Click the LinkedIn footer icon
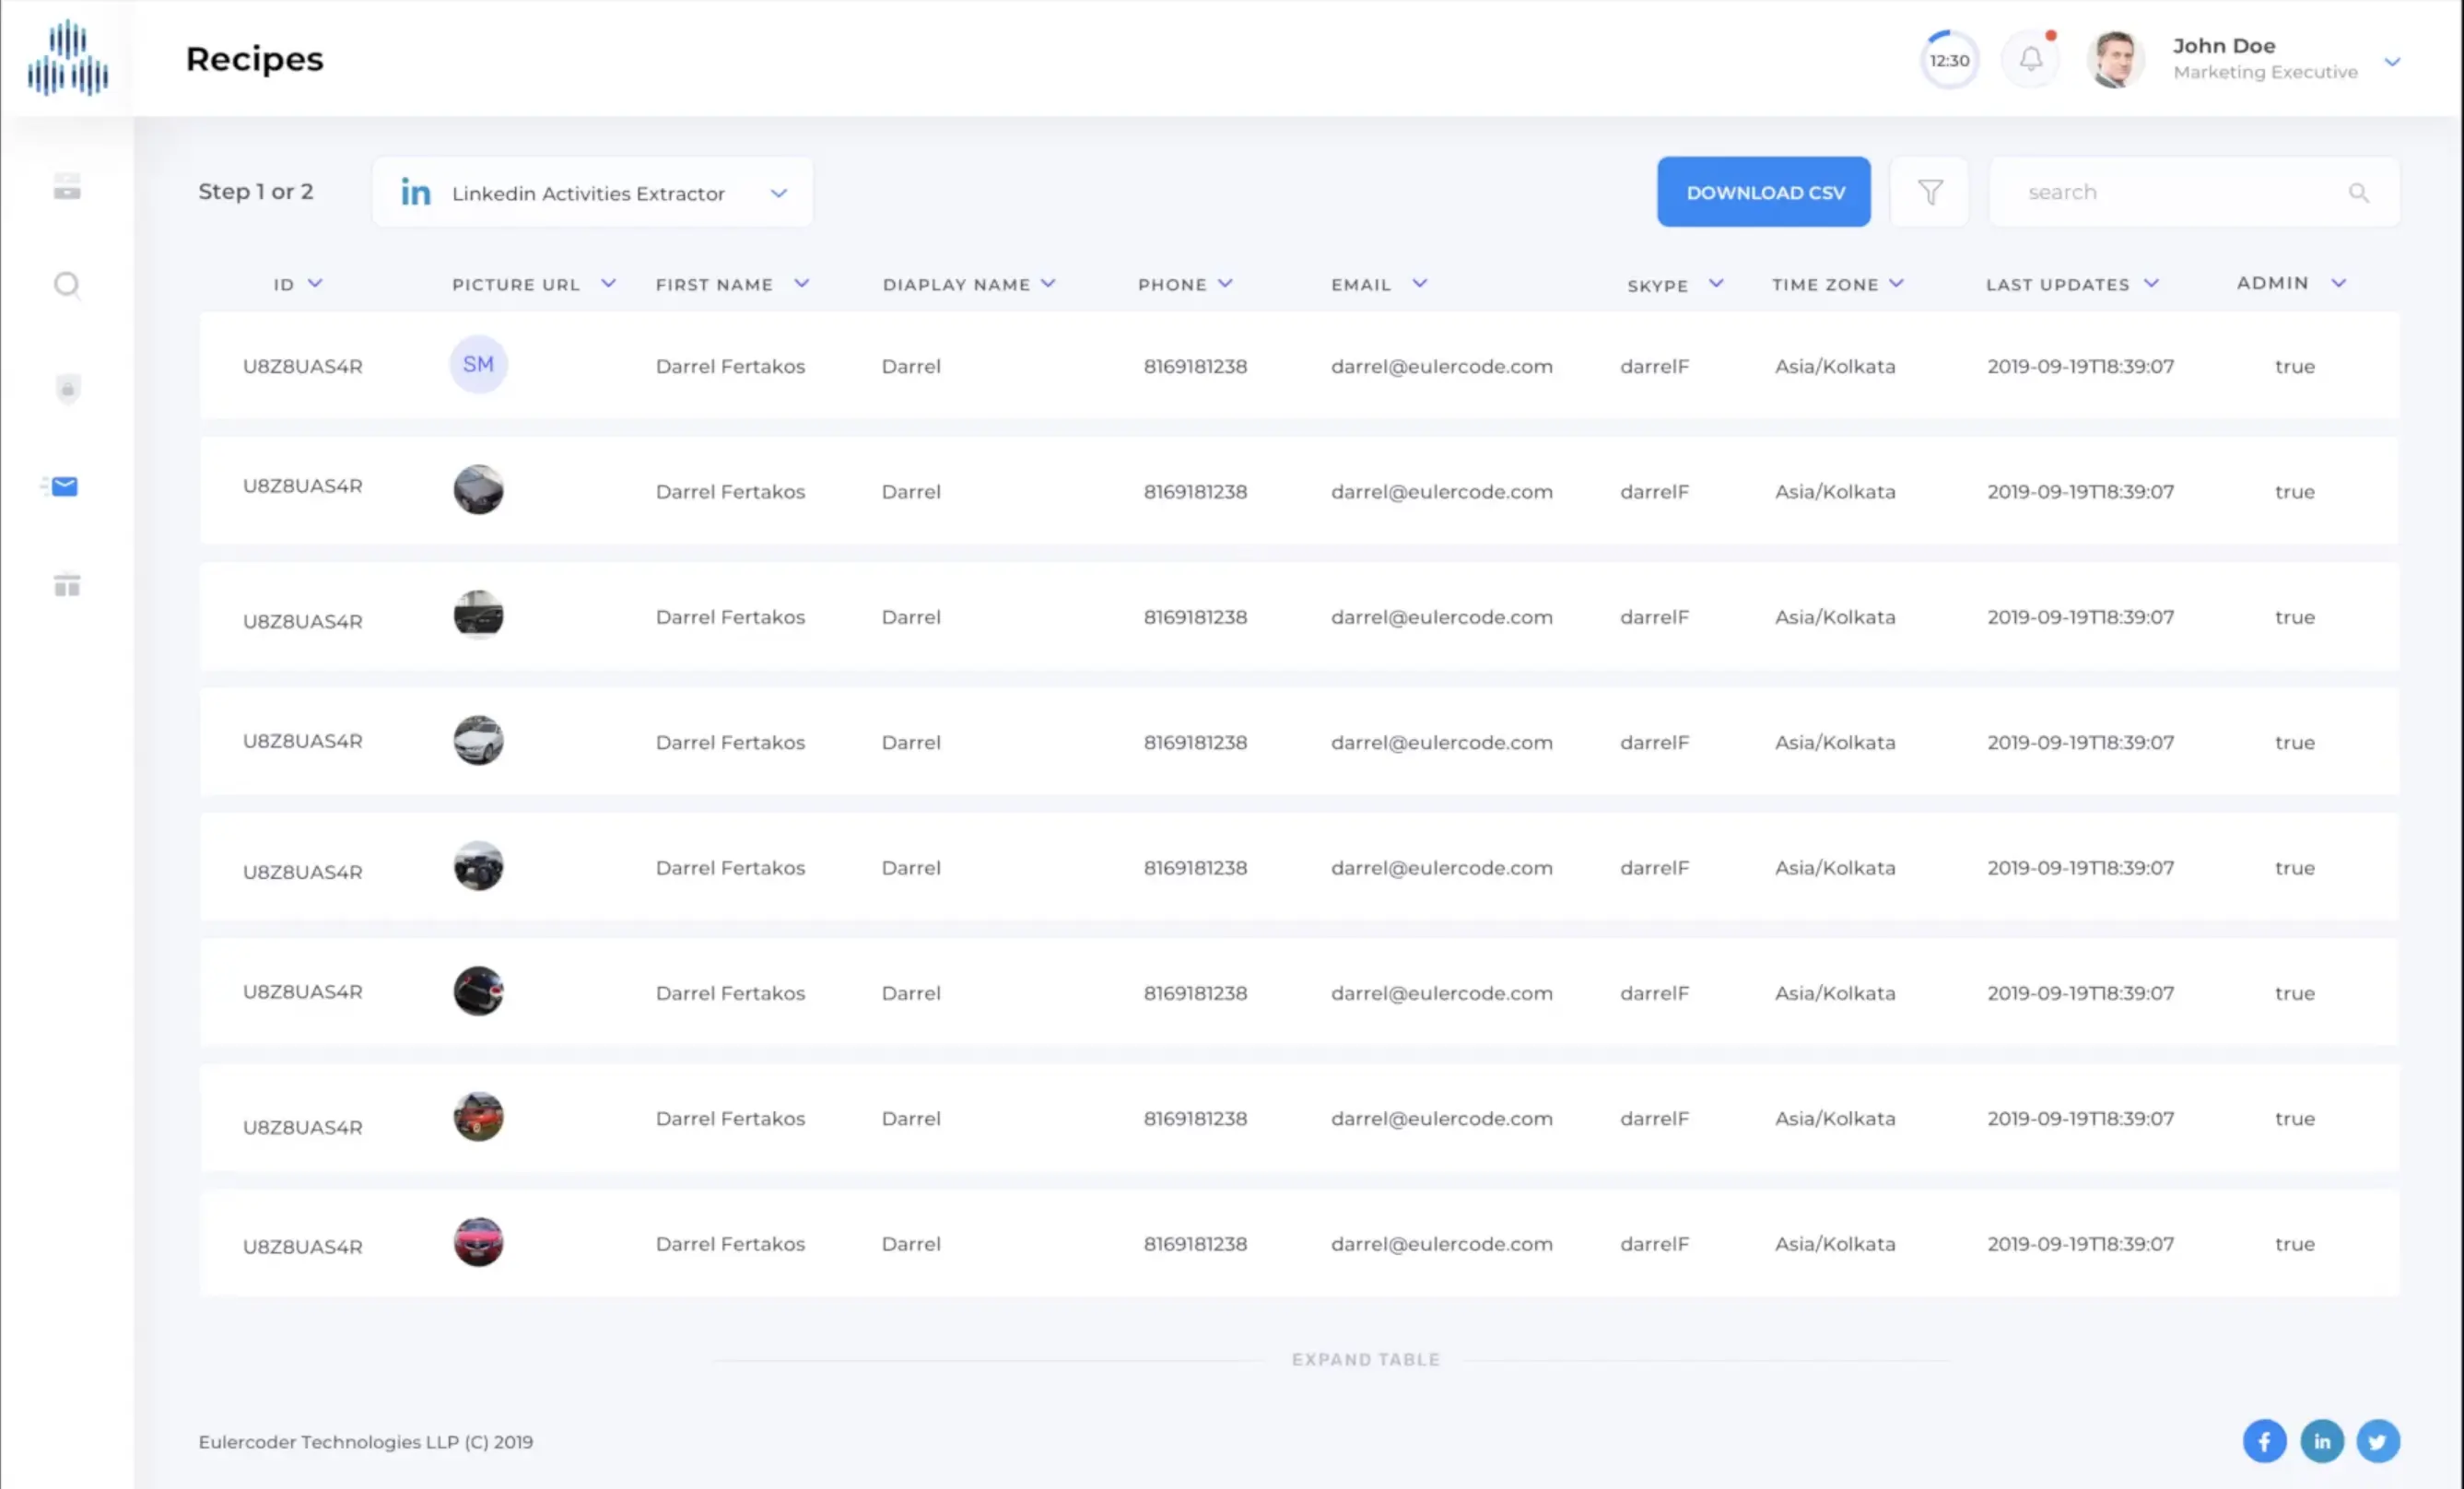Viewport: 2464px width, 1489px height. pos(2321,1441)
